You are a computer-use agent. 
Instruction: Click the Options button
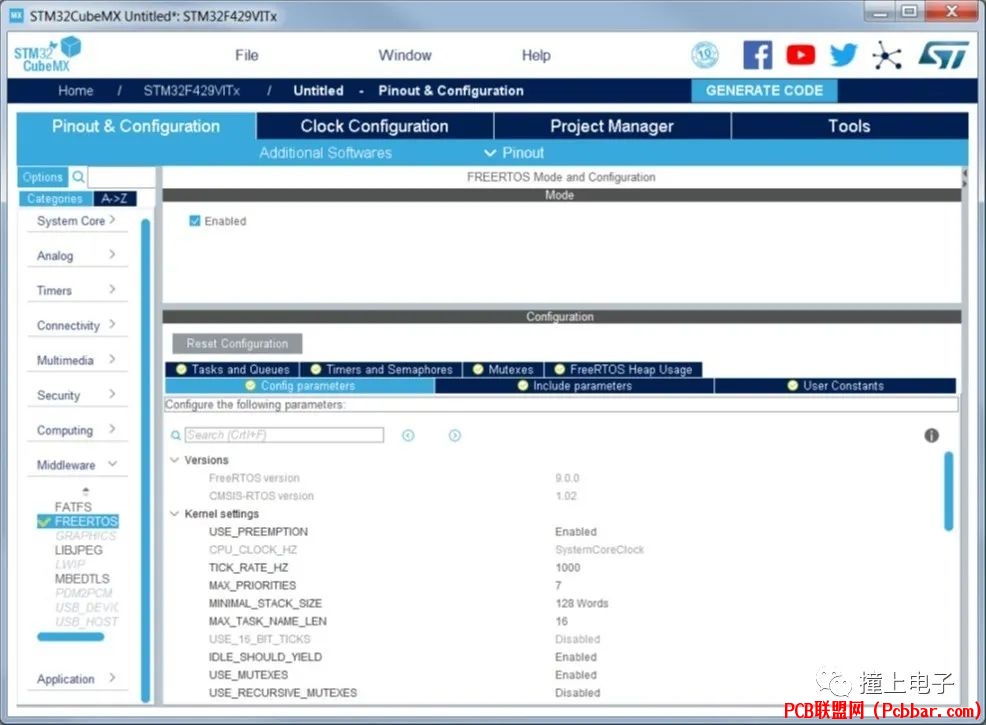(43, 177)
